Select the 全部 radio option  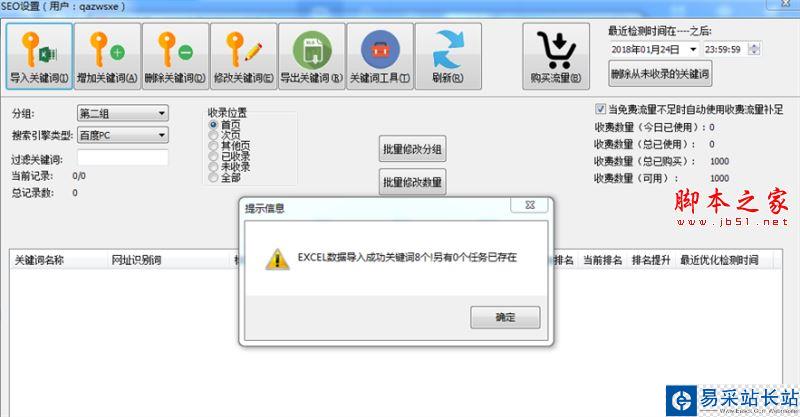pos(213,178)
